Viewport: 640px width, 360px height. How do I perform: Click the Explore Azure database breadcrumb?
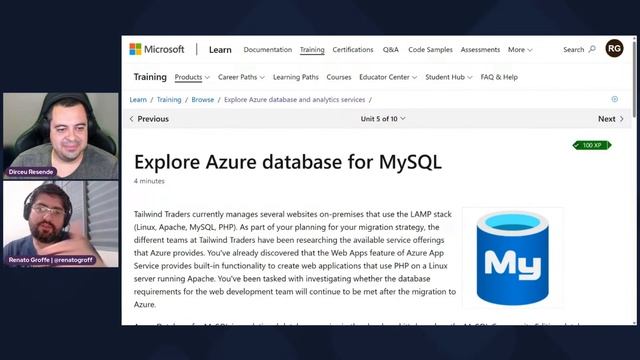tap(294, 100)
